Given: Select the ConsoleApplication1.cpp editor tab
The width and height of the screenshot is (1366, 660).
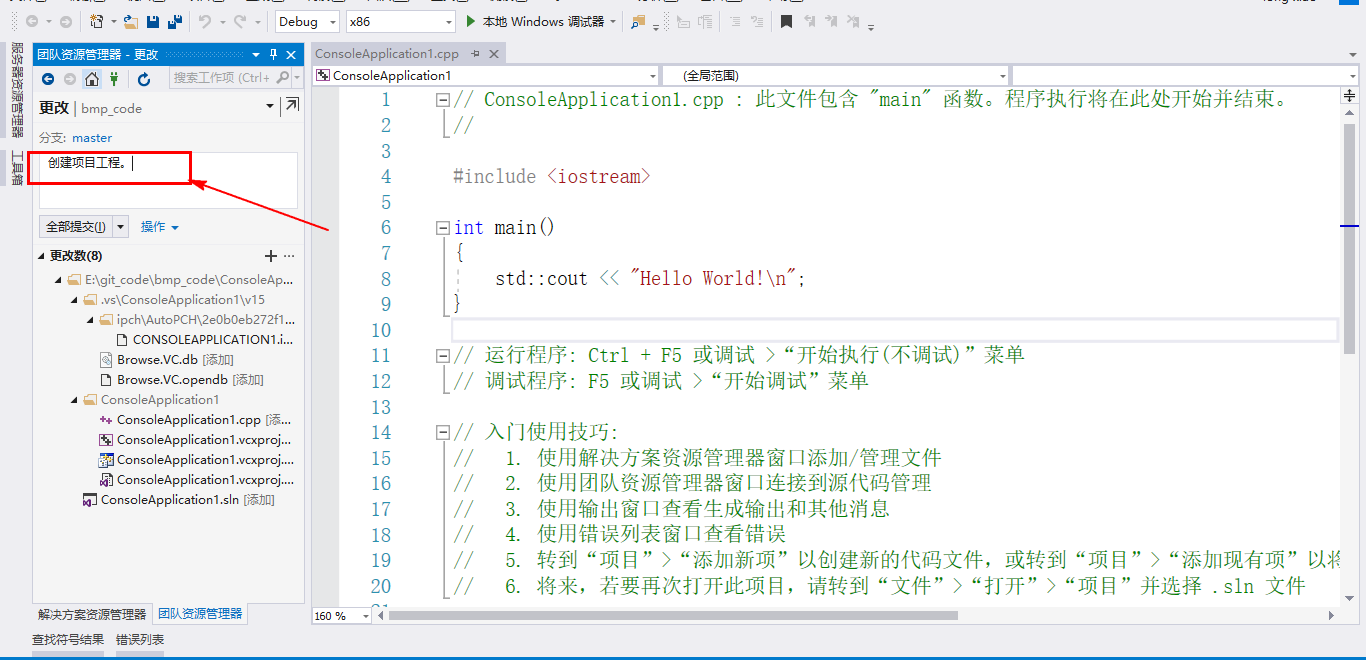Looking at the screenshot, I should point(387,54).
